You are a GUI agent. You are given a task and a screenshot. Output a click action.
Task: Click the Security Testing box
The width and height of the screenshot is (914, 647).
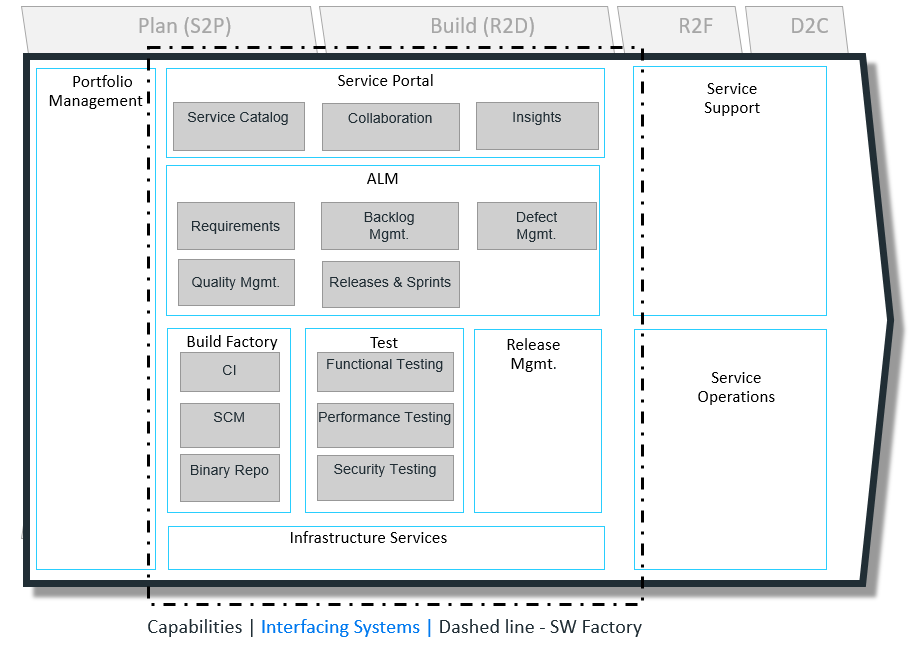click(x=385, y=477)
